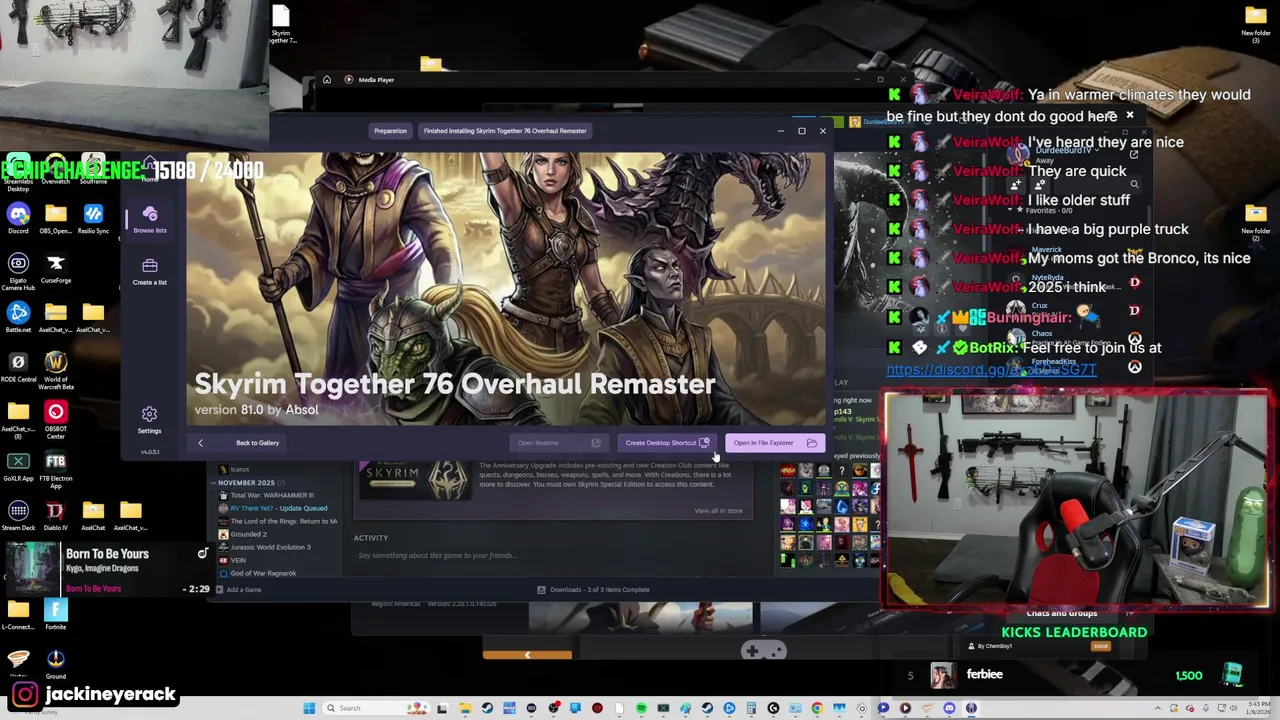Open Browse lists in Wabbajack sidebar
The image size is (1280, 720).
click(x=150, y=220)
